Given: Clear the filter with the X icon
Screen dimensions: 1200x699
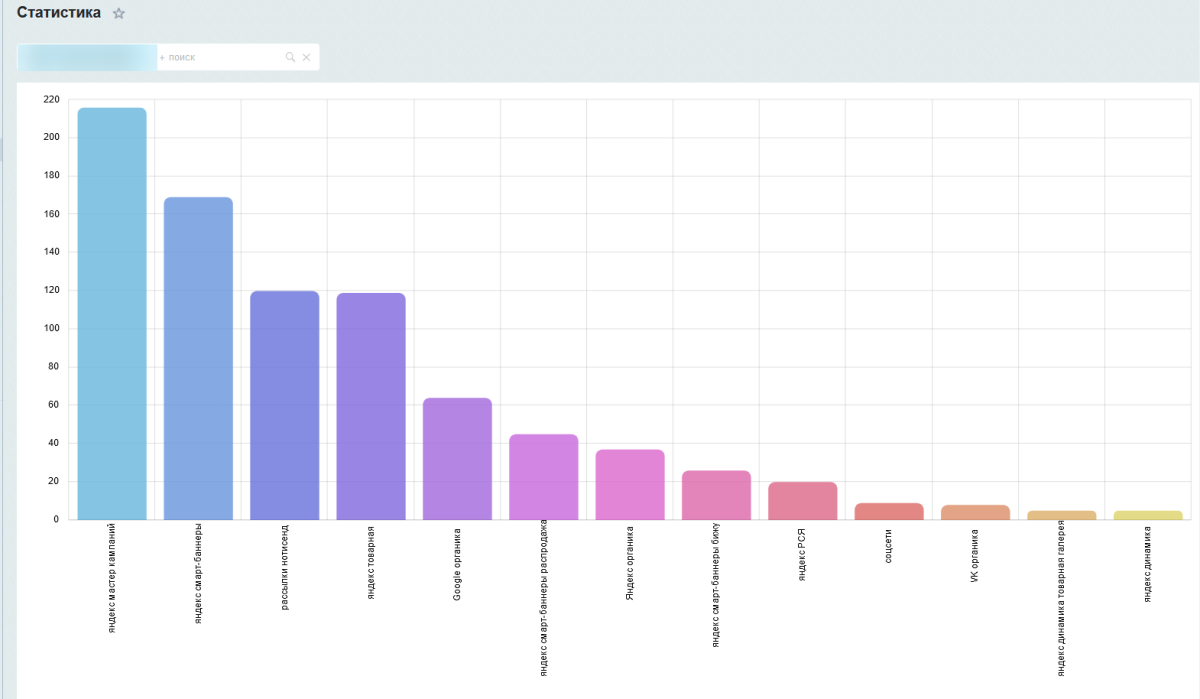Looking at the screenshot, I should tap(306, 58).
